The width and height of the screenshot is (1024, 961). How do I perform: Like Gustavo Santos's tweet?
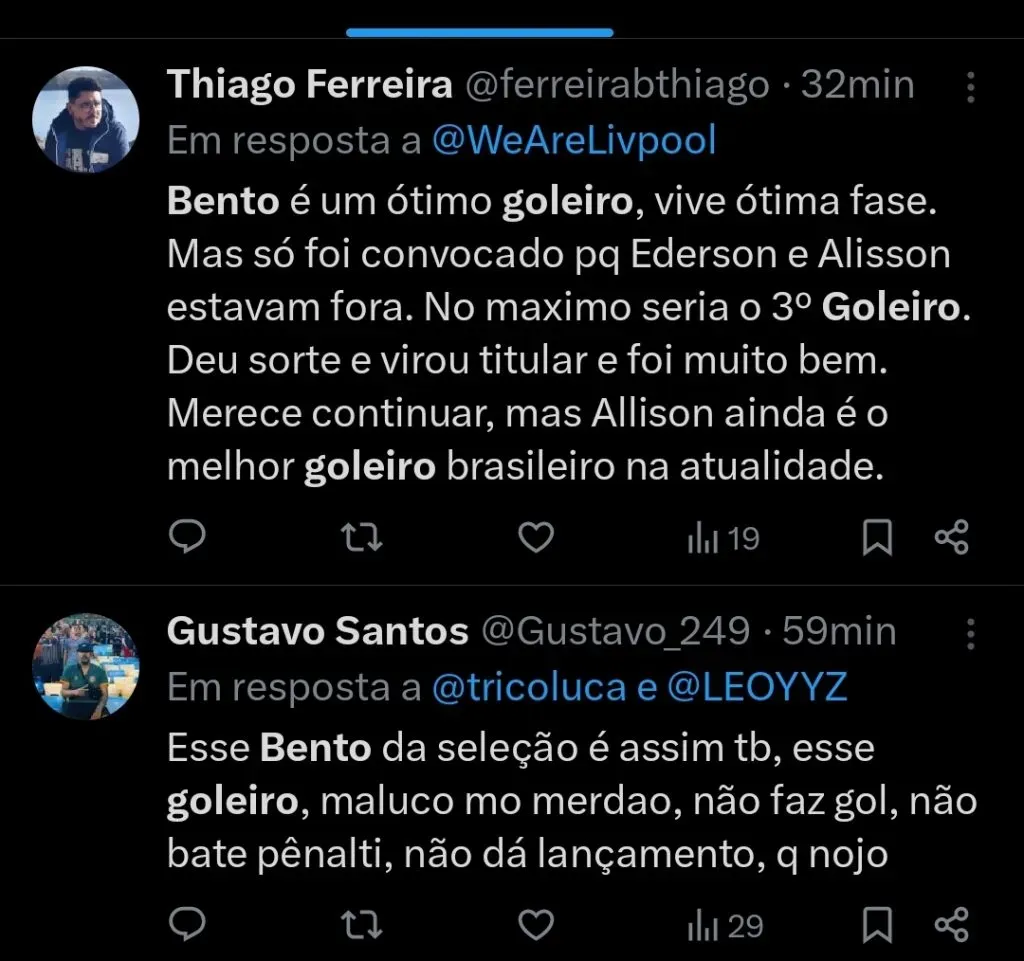536,925
